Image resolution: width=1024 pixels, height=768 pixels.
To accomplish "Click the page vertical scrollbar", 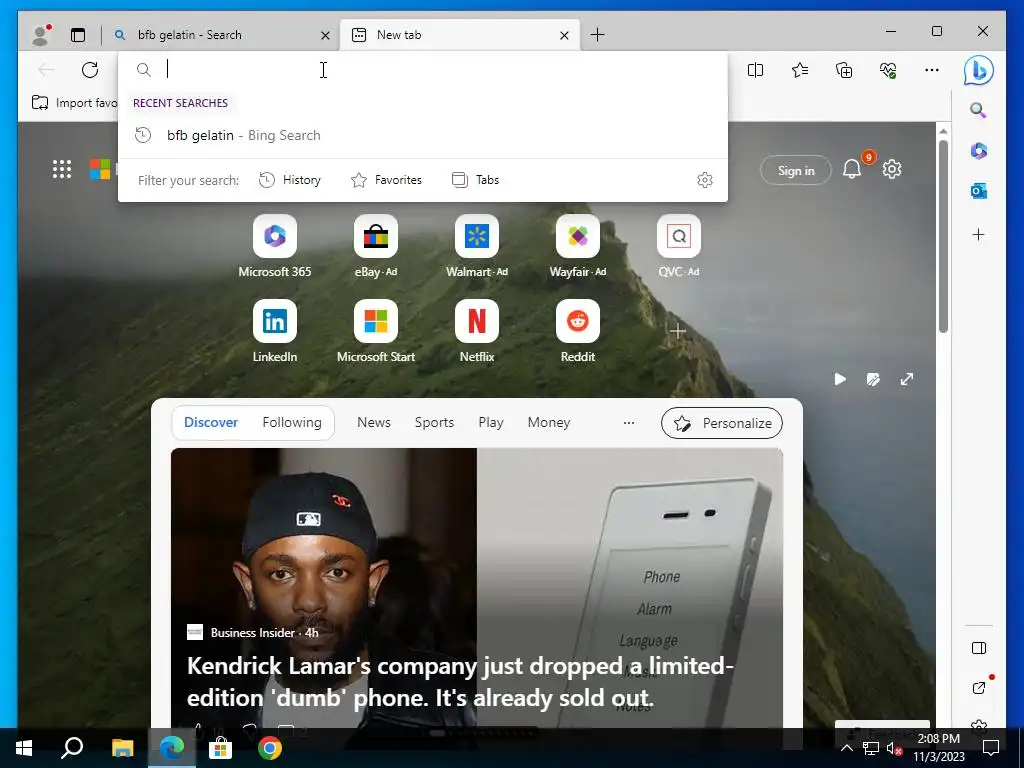I will 943,235.
